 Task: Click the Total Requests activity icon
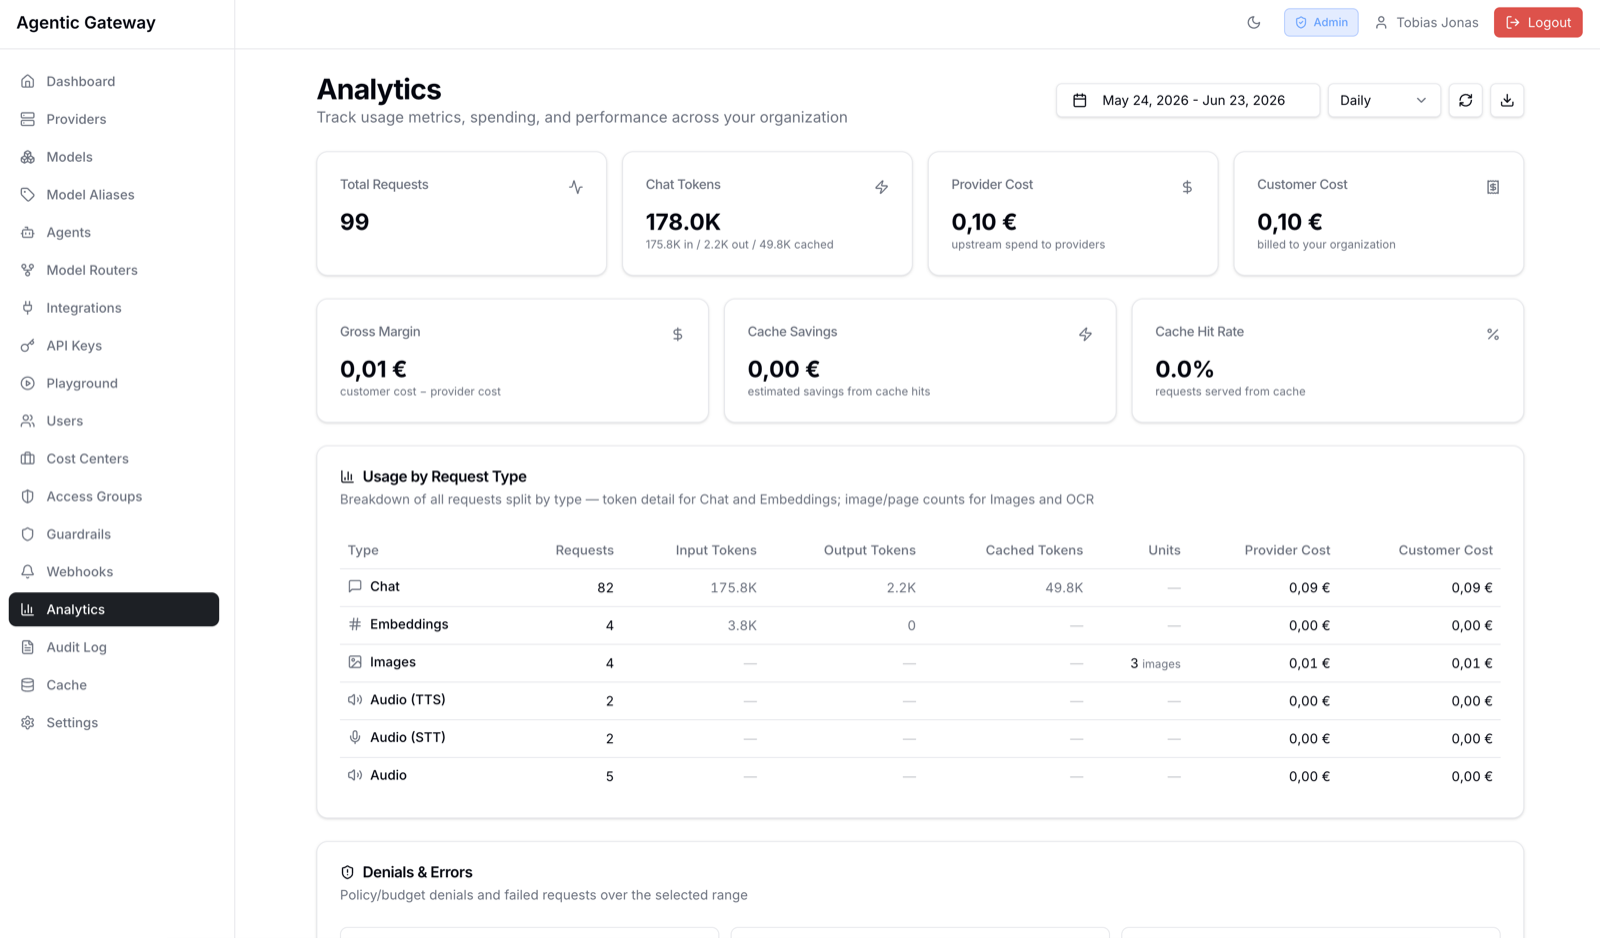(x=576, y=187)
